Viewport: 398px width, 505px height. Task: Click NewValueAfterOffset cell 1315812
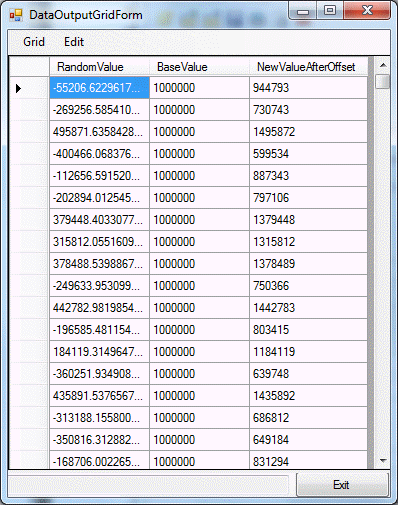coord(309,242)
